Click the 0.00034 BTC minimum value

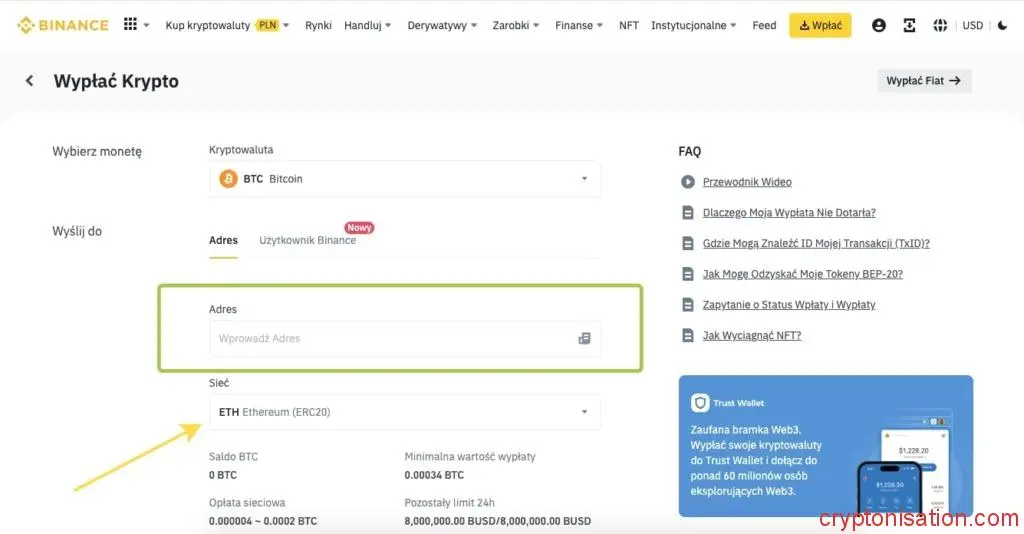(x=434, y=475)
